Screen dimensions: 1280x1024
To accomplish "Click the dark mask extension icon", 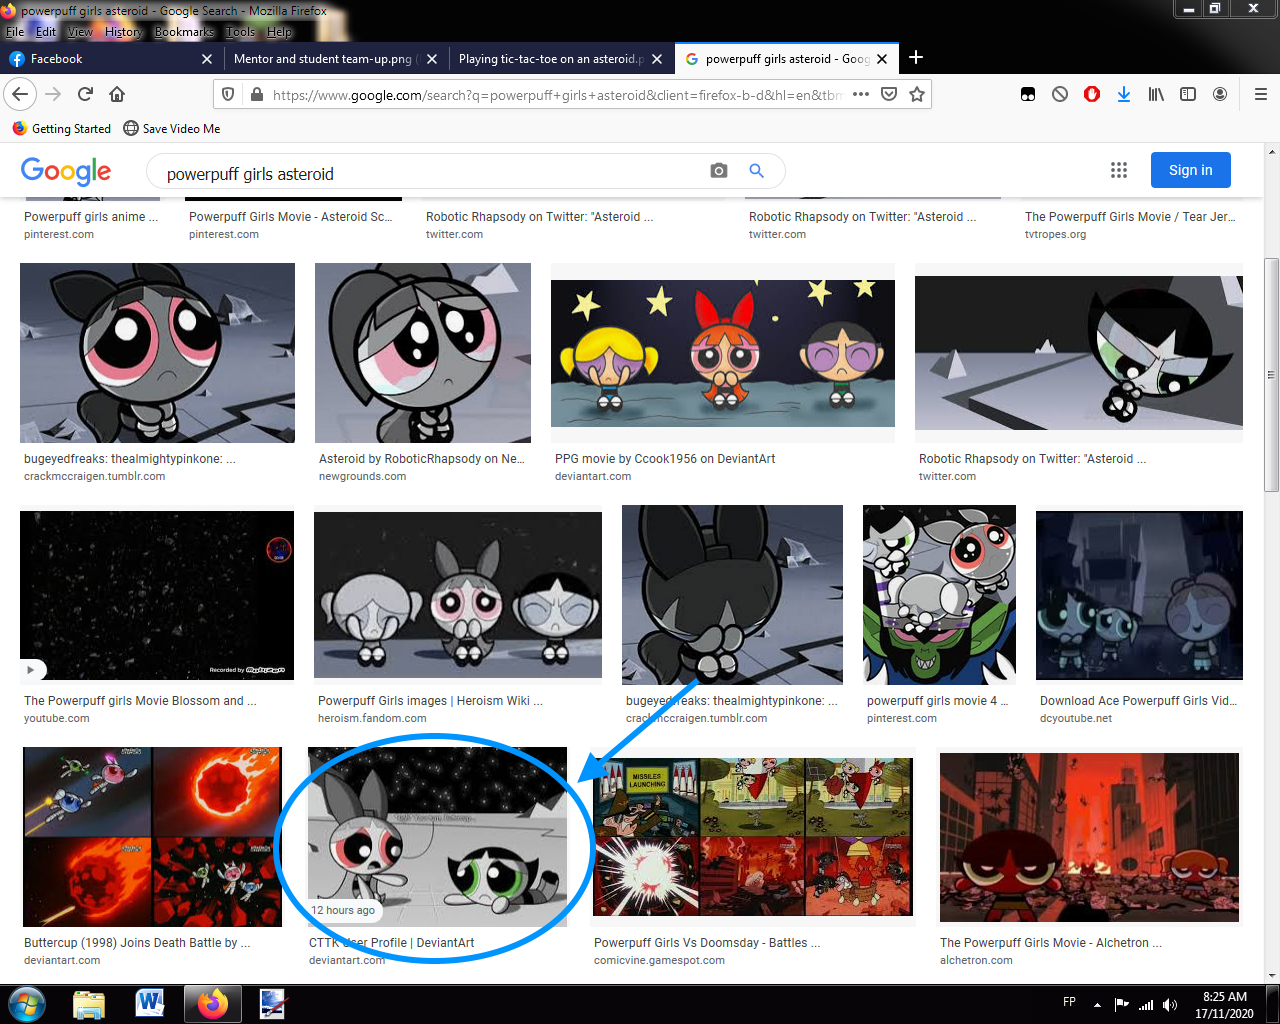I will (x=1028, y=94).
